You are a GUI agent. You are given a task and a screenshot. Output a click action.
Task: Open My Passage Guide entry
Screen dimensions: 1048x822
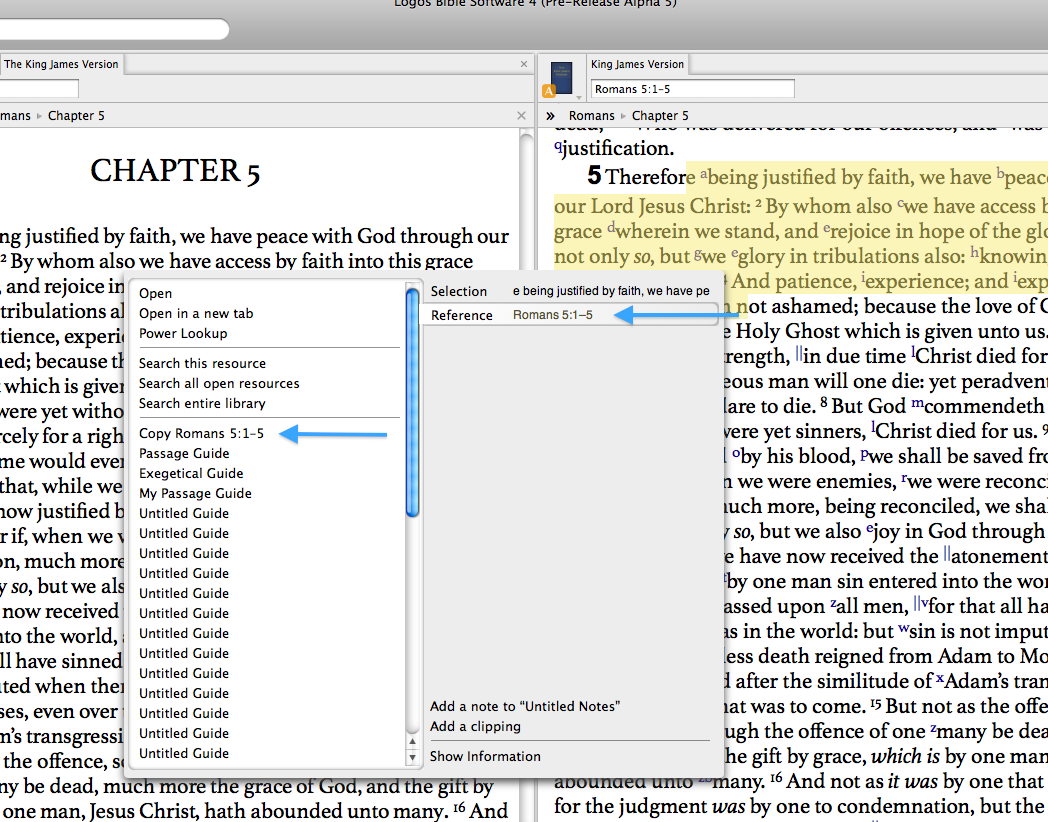(x=195, y=494)
